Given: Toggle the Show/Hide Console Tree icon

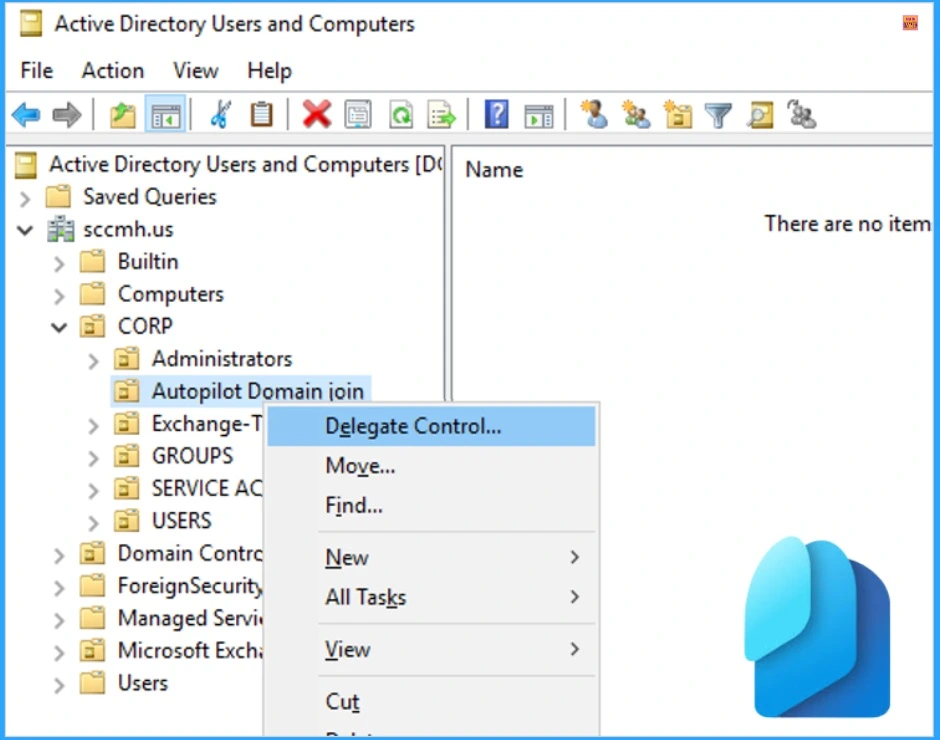Looking at the screenshot, I should [x=165, y=115].
